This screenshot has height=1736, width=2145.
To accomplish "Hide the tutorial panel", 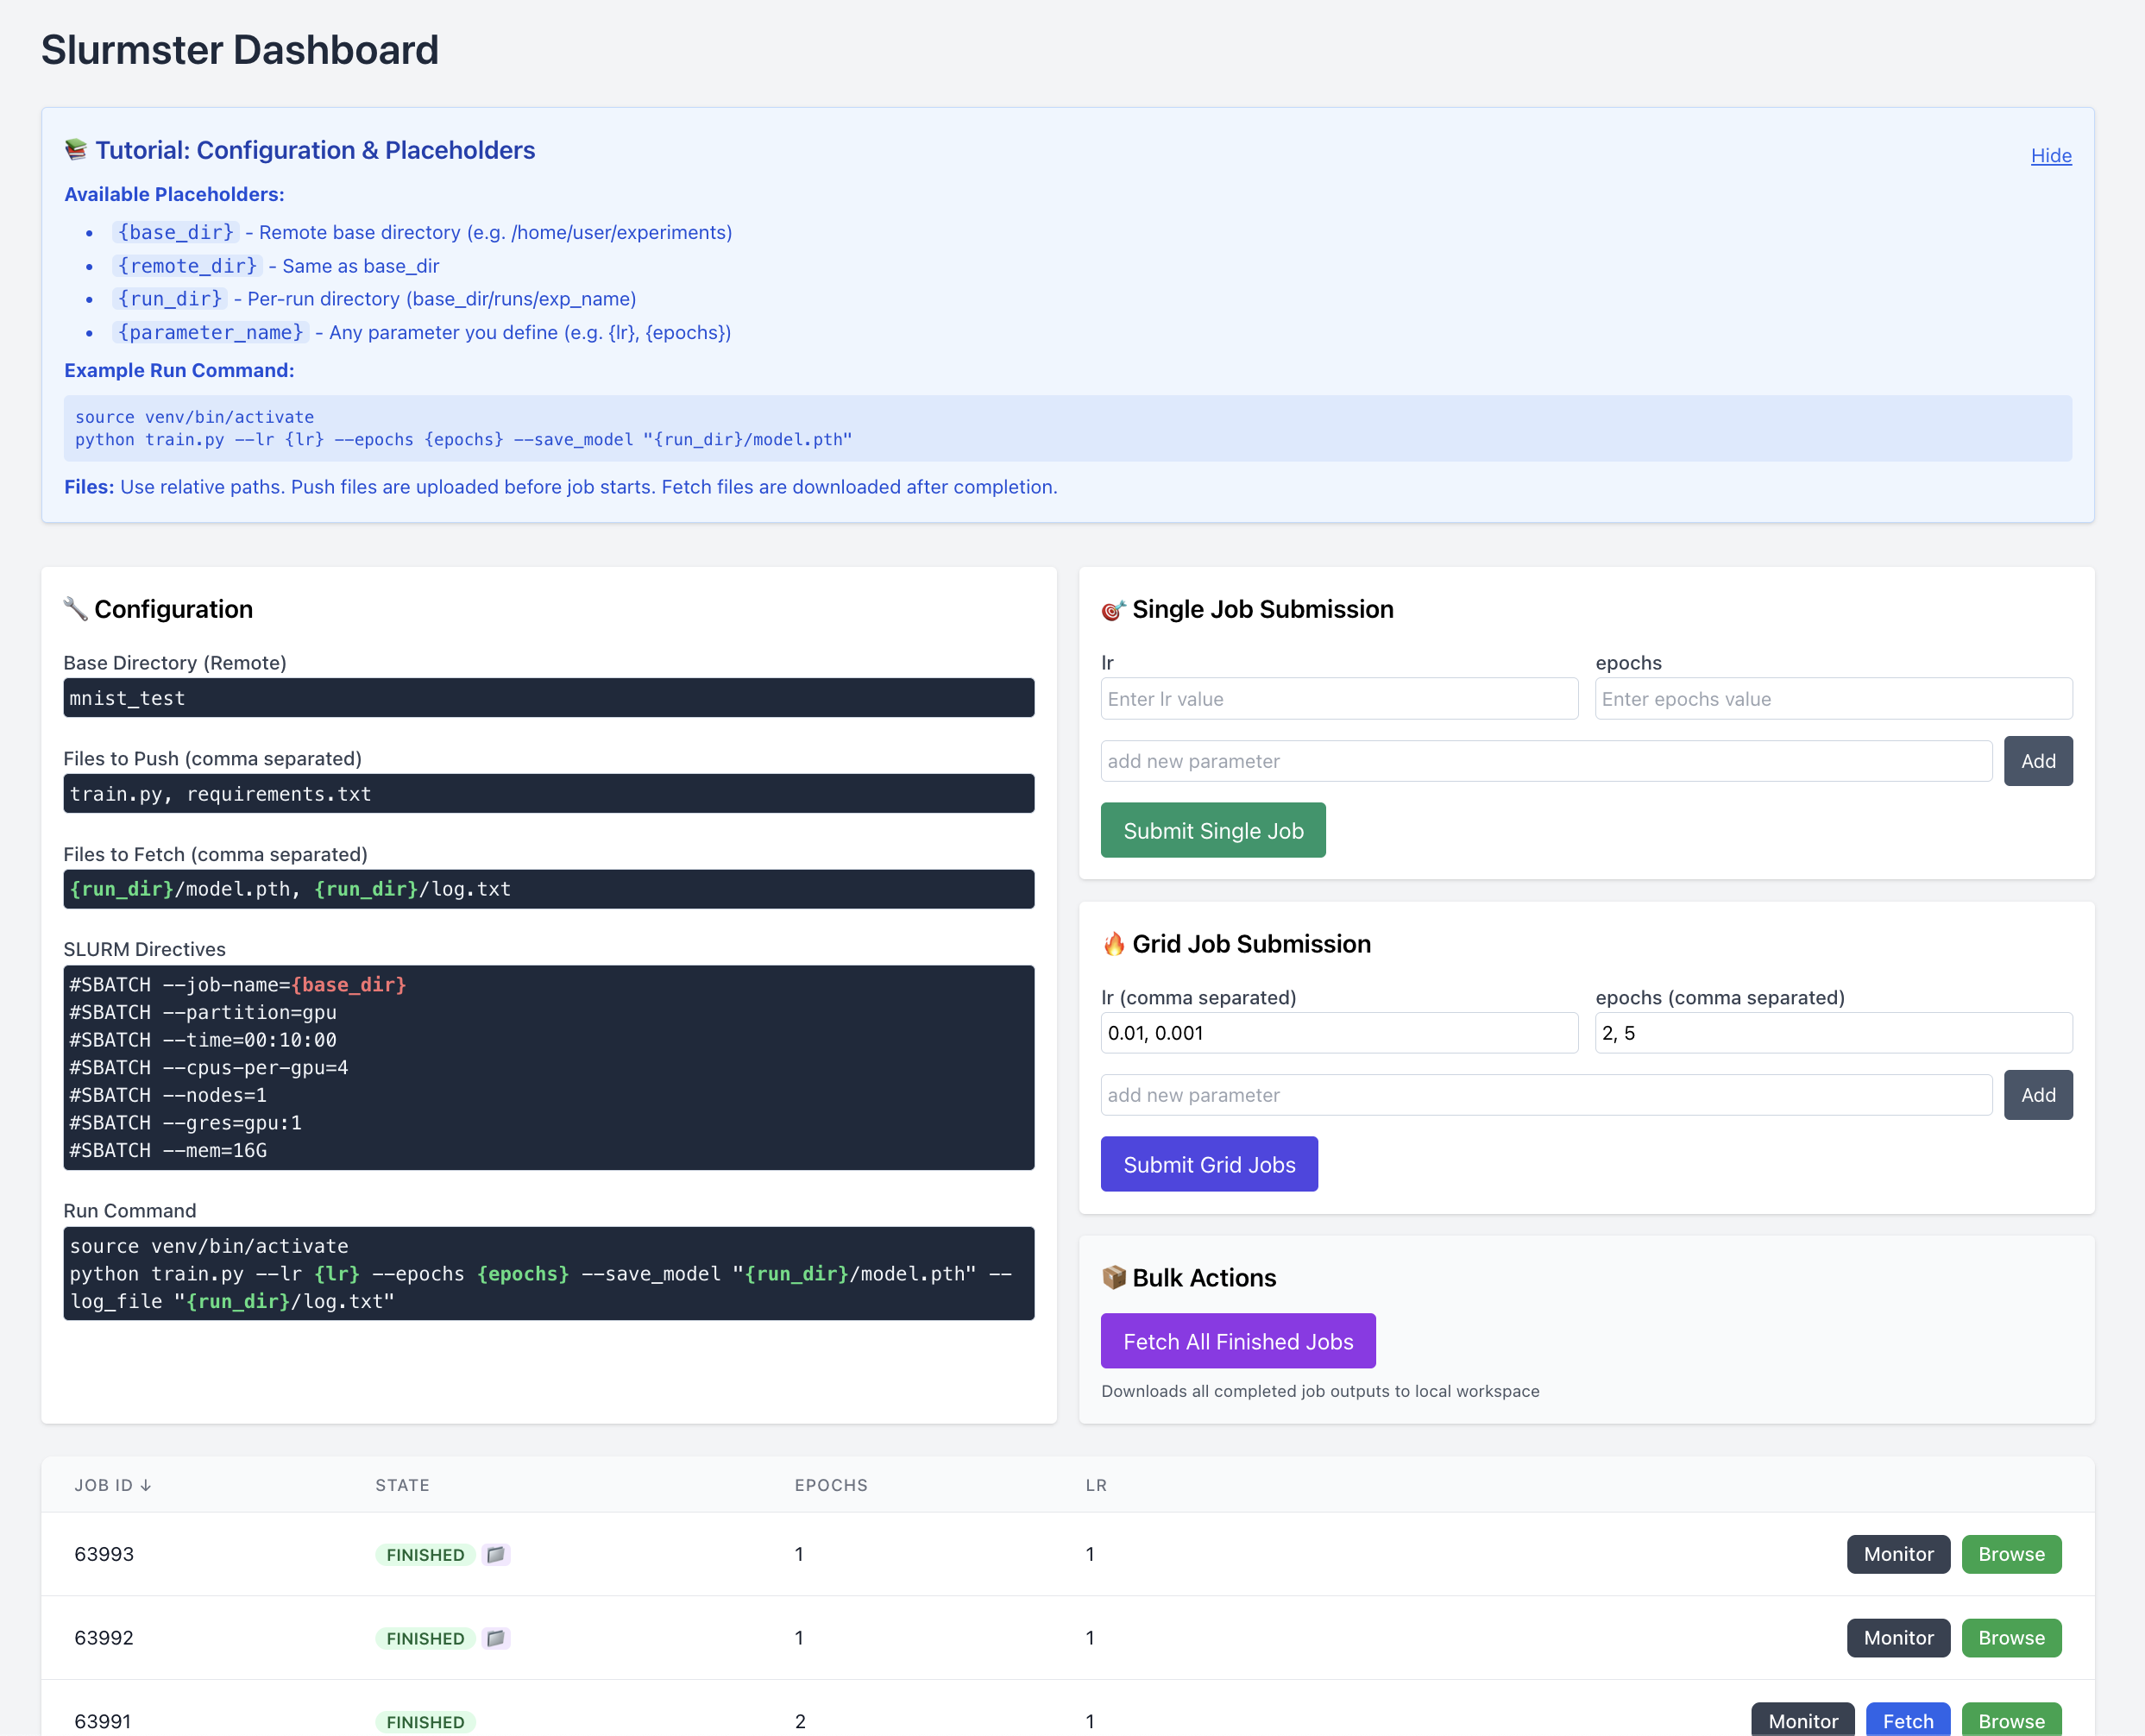I will coord(2051,155).
